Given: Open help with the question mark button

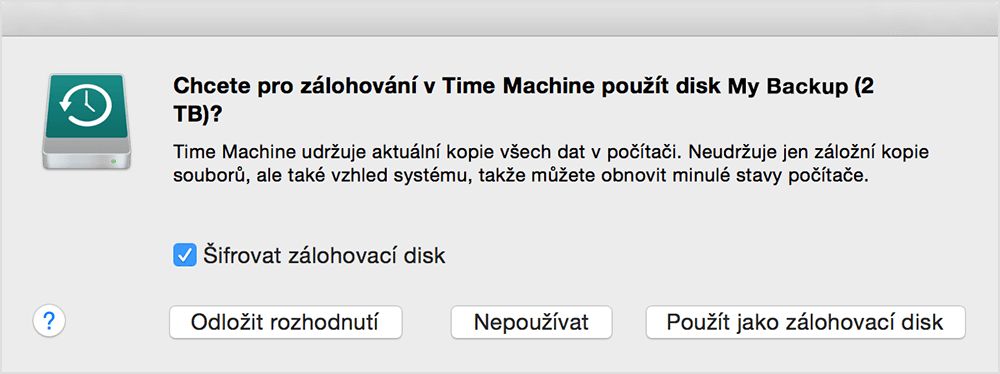Looking at the screenshot, I should coord(49,322).
